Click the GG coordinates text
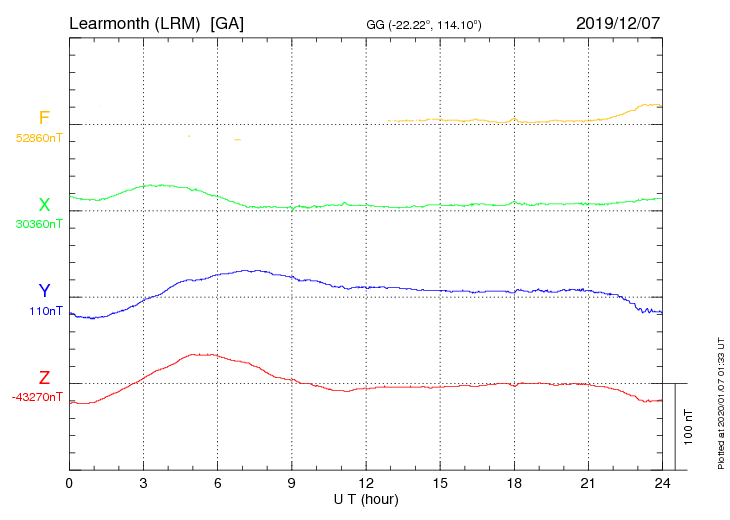 click(x=424, y=25)
